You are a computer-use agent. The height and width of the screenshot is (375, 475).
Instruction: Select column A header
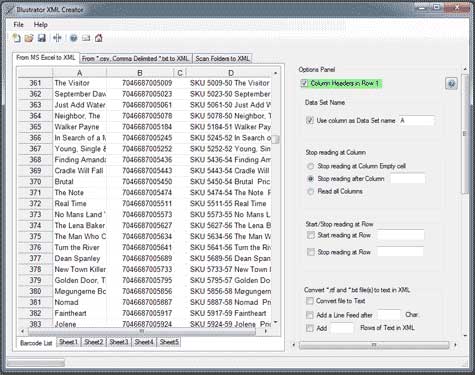(x=79, y=73)
